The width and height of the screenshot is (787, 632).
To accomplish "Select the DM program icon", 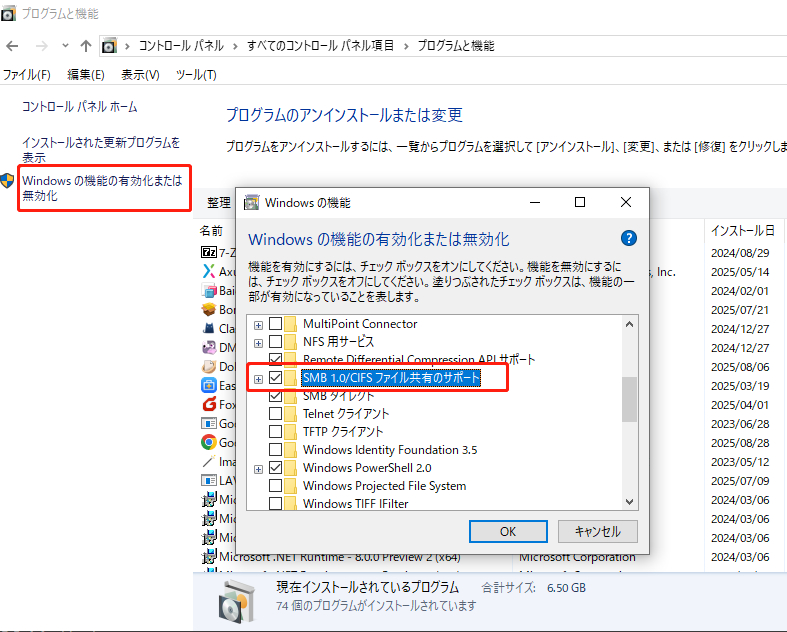I will click(x=209, y=347).
